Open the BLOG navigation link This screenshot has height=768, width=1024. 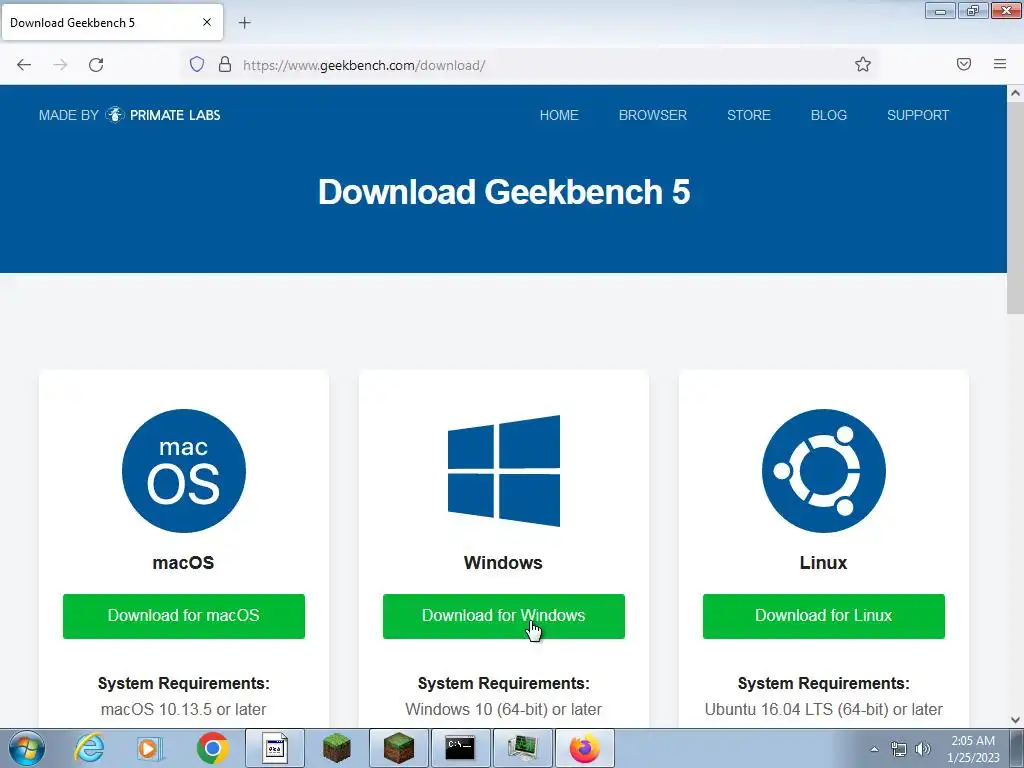pos(829,115)
